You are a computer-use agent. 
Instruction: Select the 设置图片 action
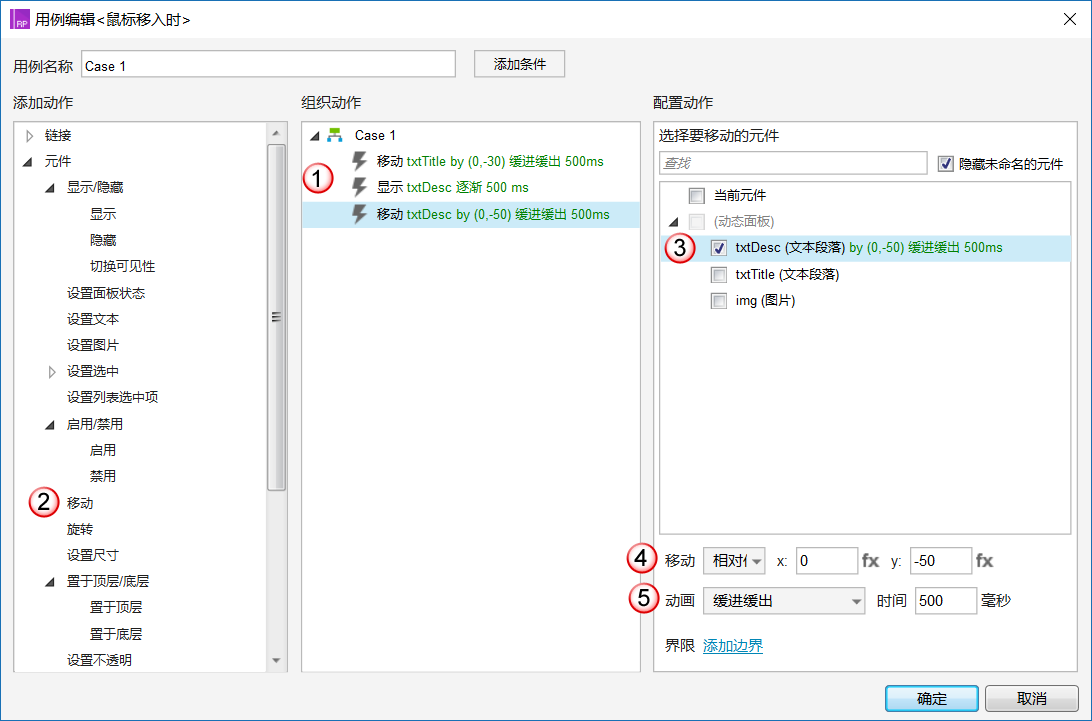click(x=93, y=346)
